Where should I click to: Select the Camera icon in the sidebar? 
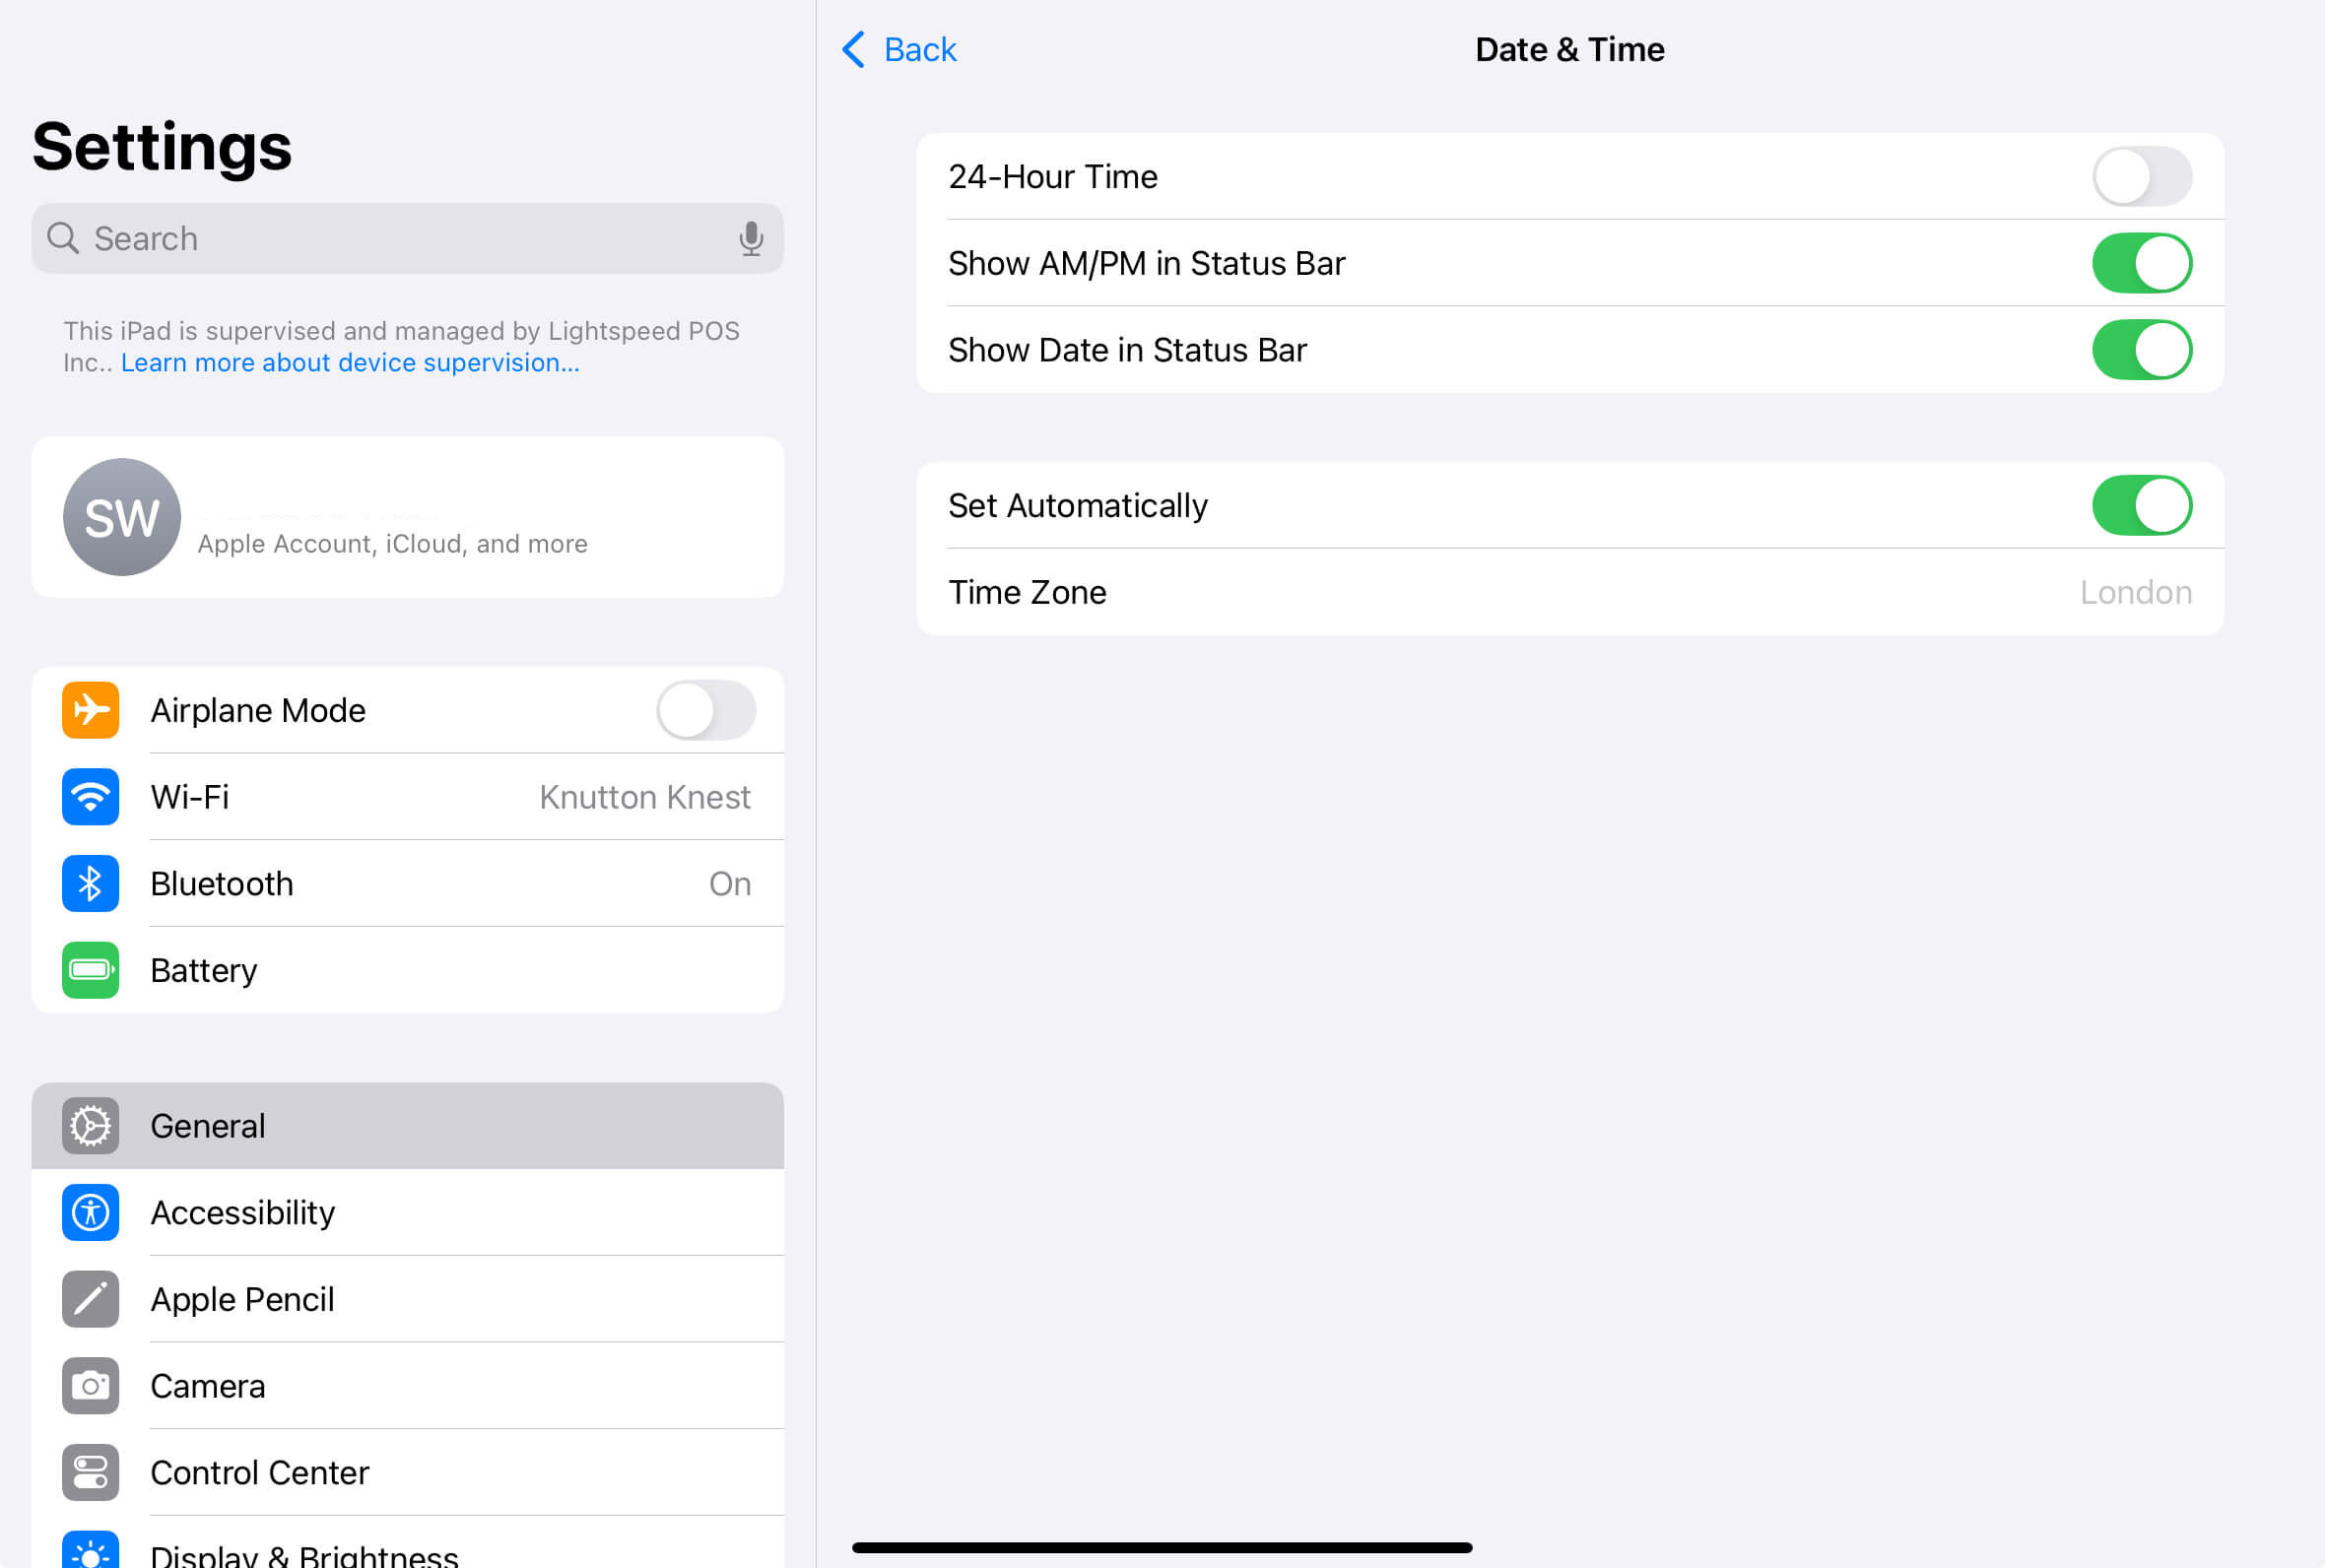coord(90,1386)
